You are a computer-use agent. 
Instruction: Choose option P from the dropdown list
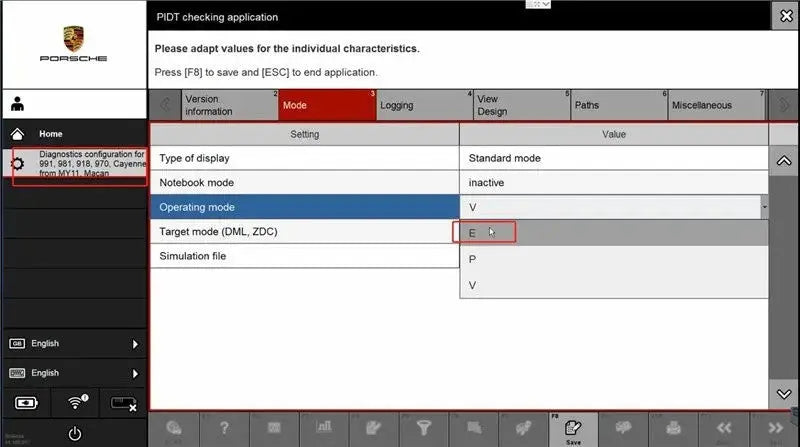click(x=473, y=259)
